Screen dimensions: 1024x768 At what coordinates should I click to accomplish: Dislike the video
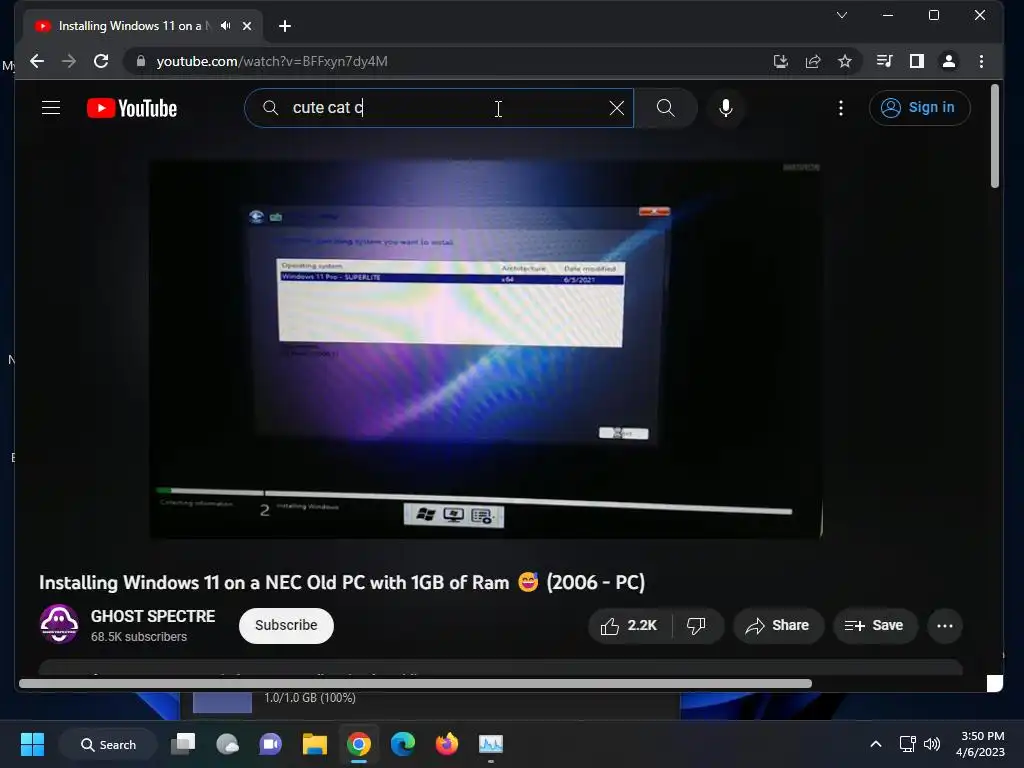click(697, 626)
